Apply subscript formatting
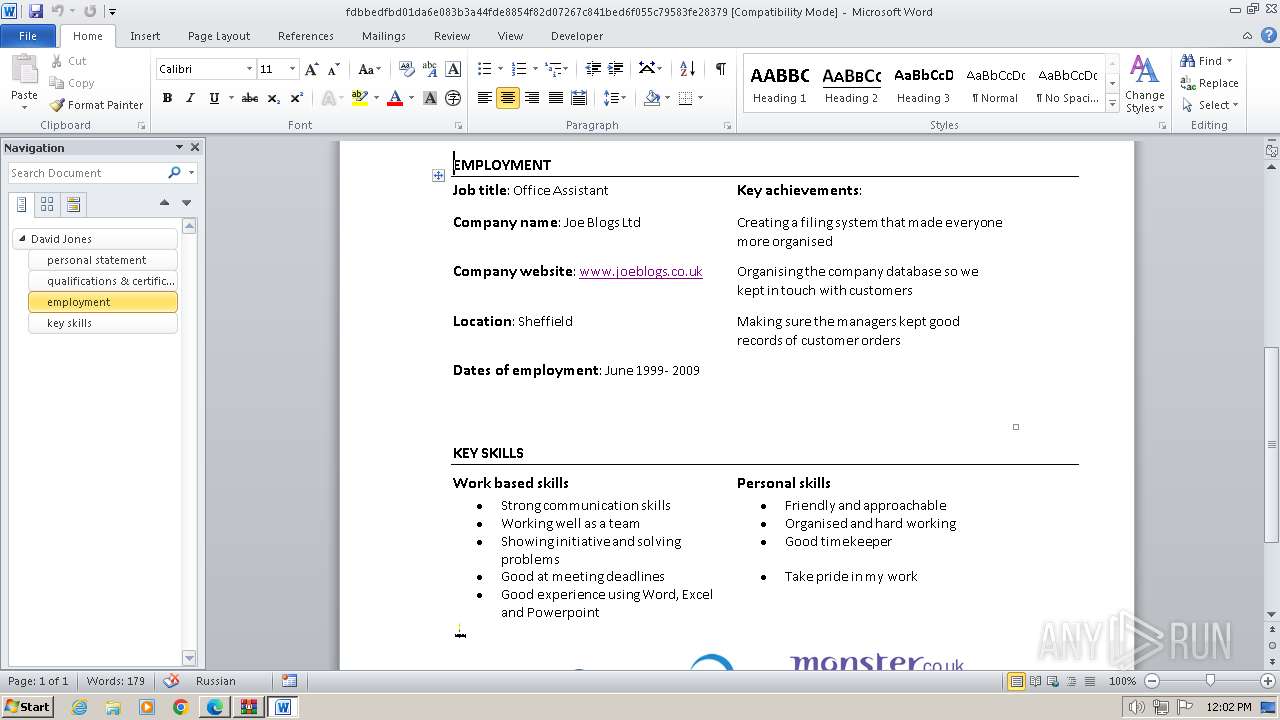This screenshot has height=720, width=1280. 274,98
